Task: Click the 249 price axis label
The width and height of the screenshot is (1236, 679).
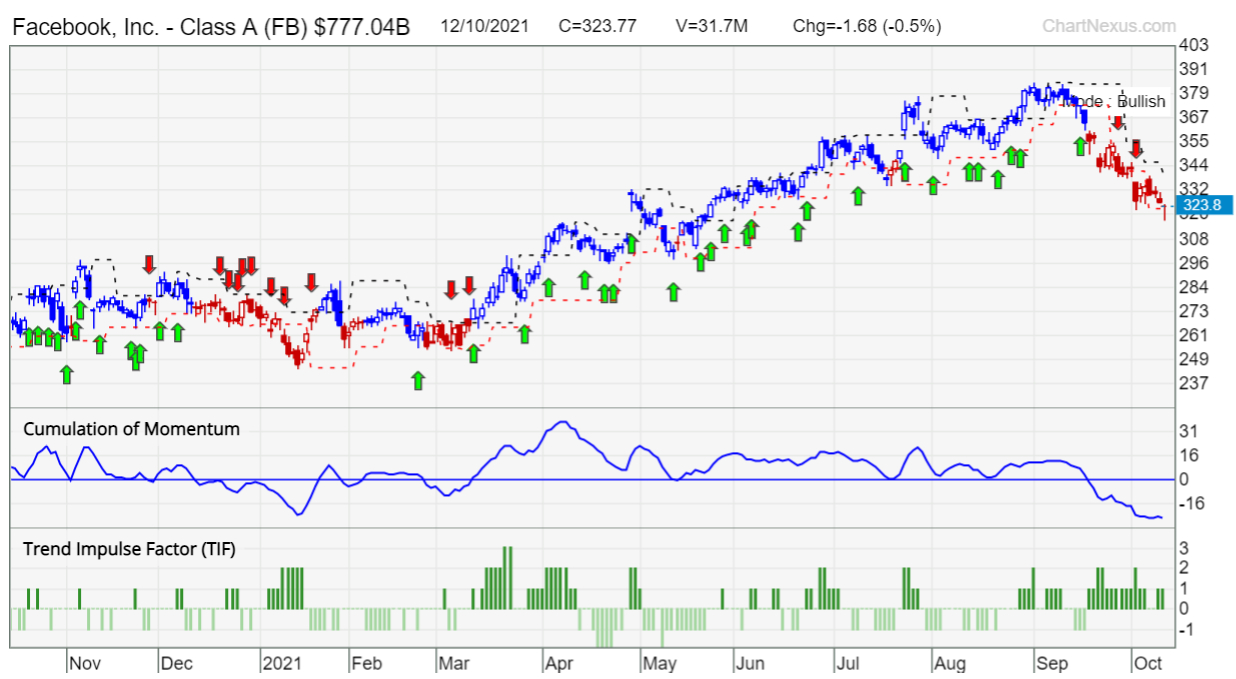Action: [x=1195, y=359]
